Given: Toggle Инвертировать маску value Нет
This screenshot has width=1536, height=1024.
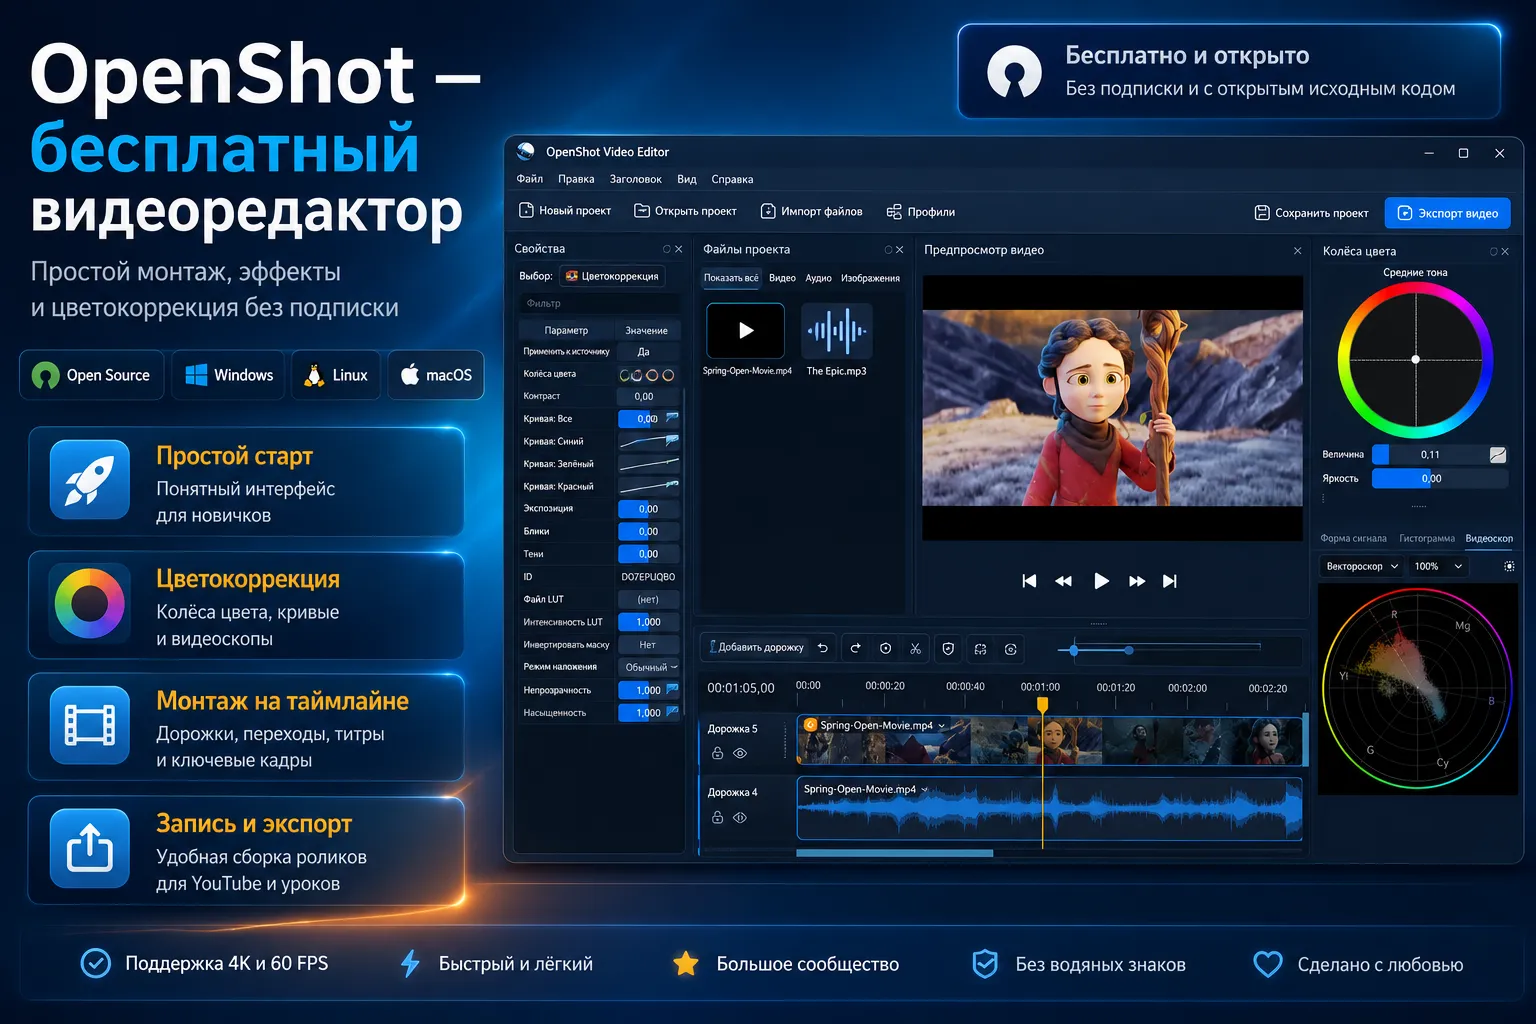Looking at the screenshot, I should 648,644.
